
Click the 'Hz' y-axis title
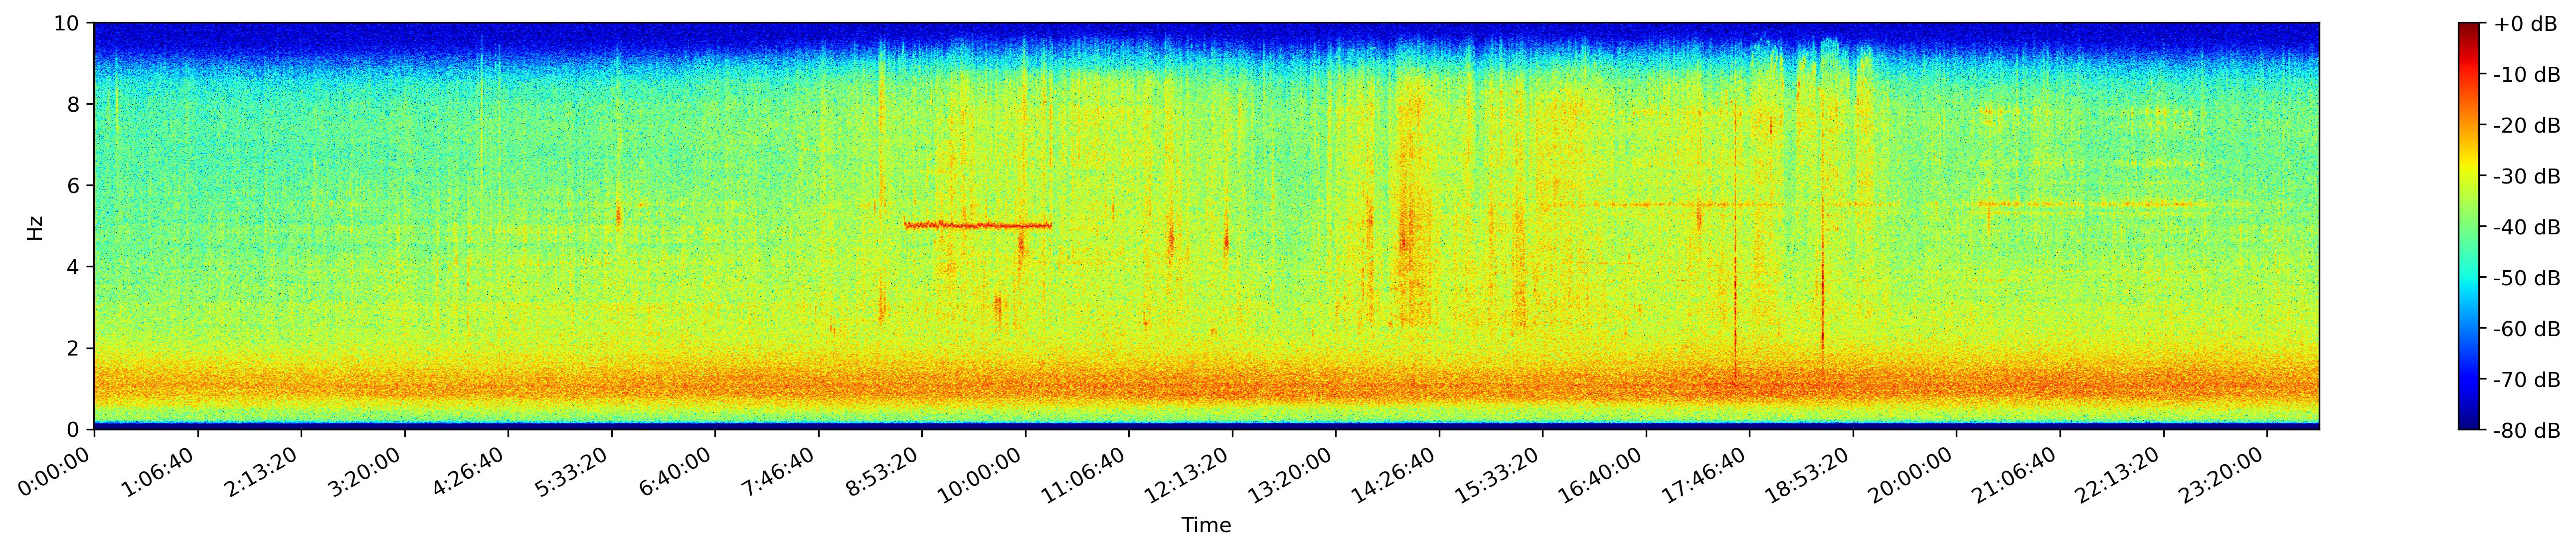pyautogui.click(x=35, y=227)
